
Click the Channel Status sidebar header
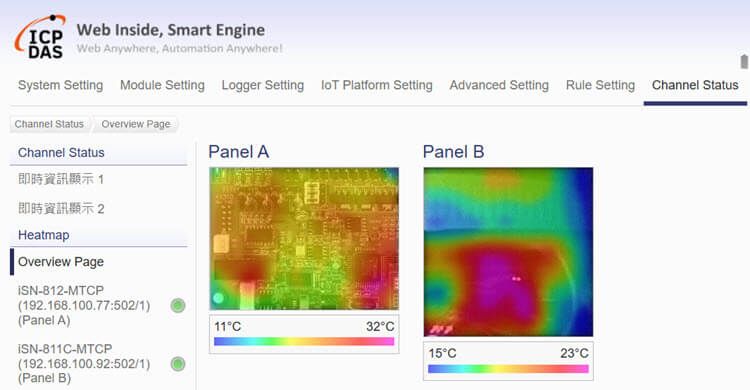coord(98,153)
